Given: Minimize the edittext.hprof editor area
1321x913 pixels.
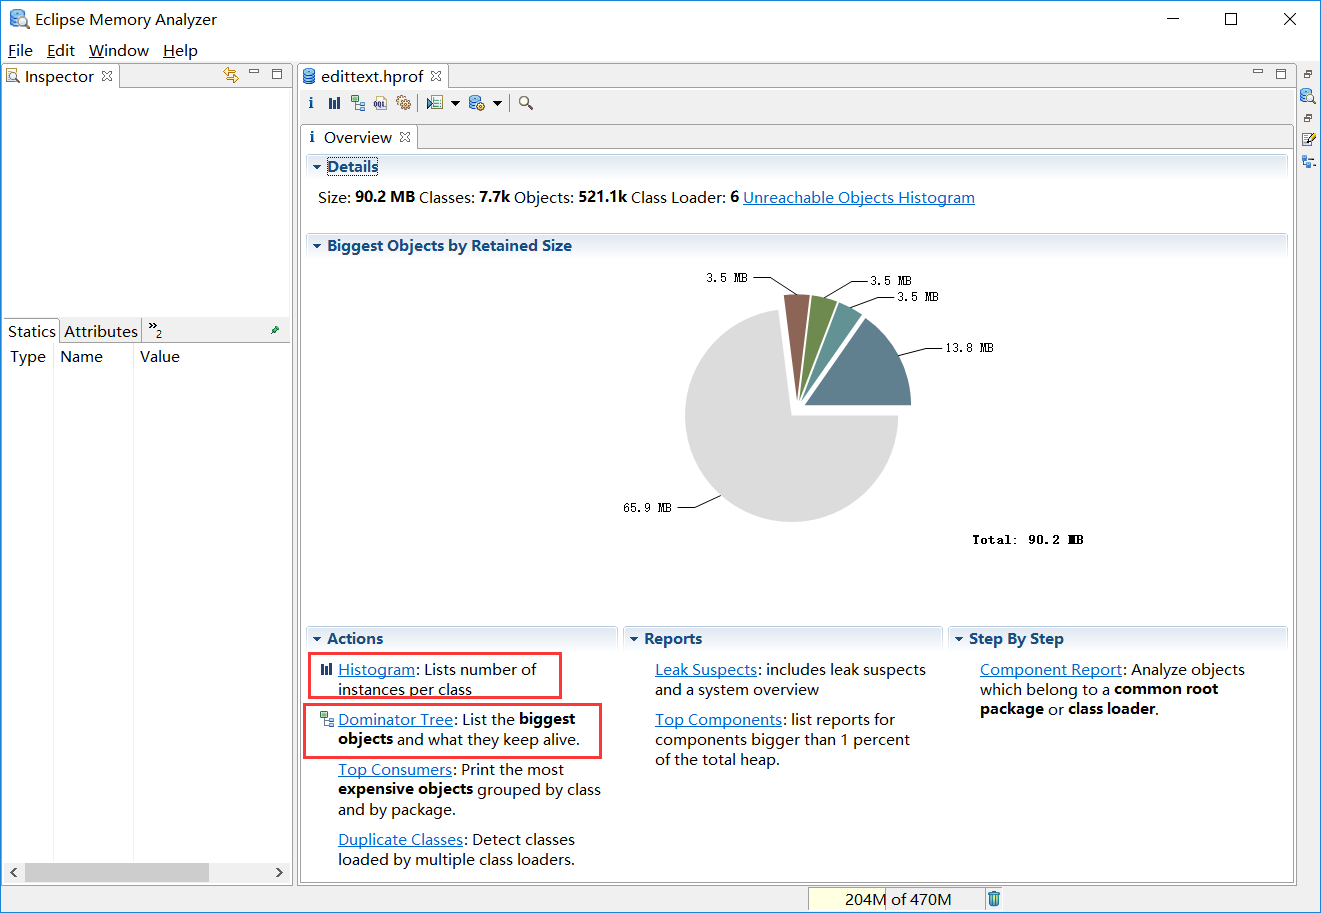Looking at the screenshot, I should (x=1258, y=72).
